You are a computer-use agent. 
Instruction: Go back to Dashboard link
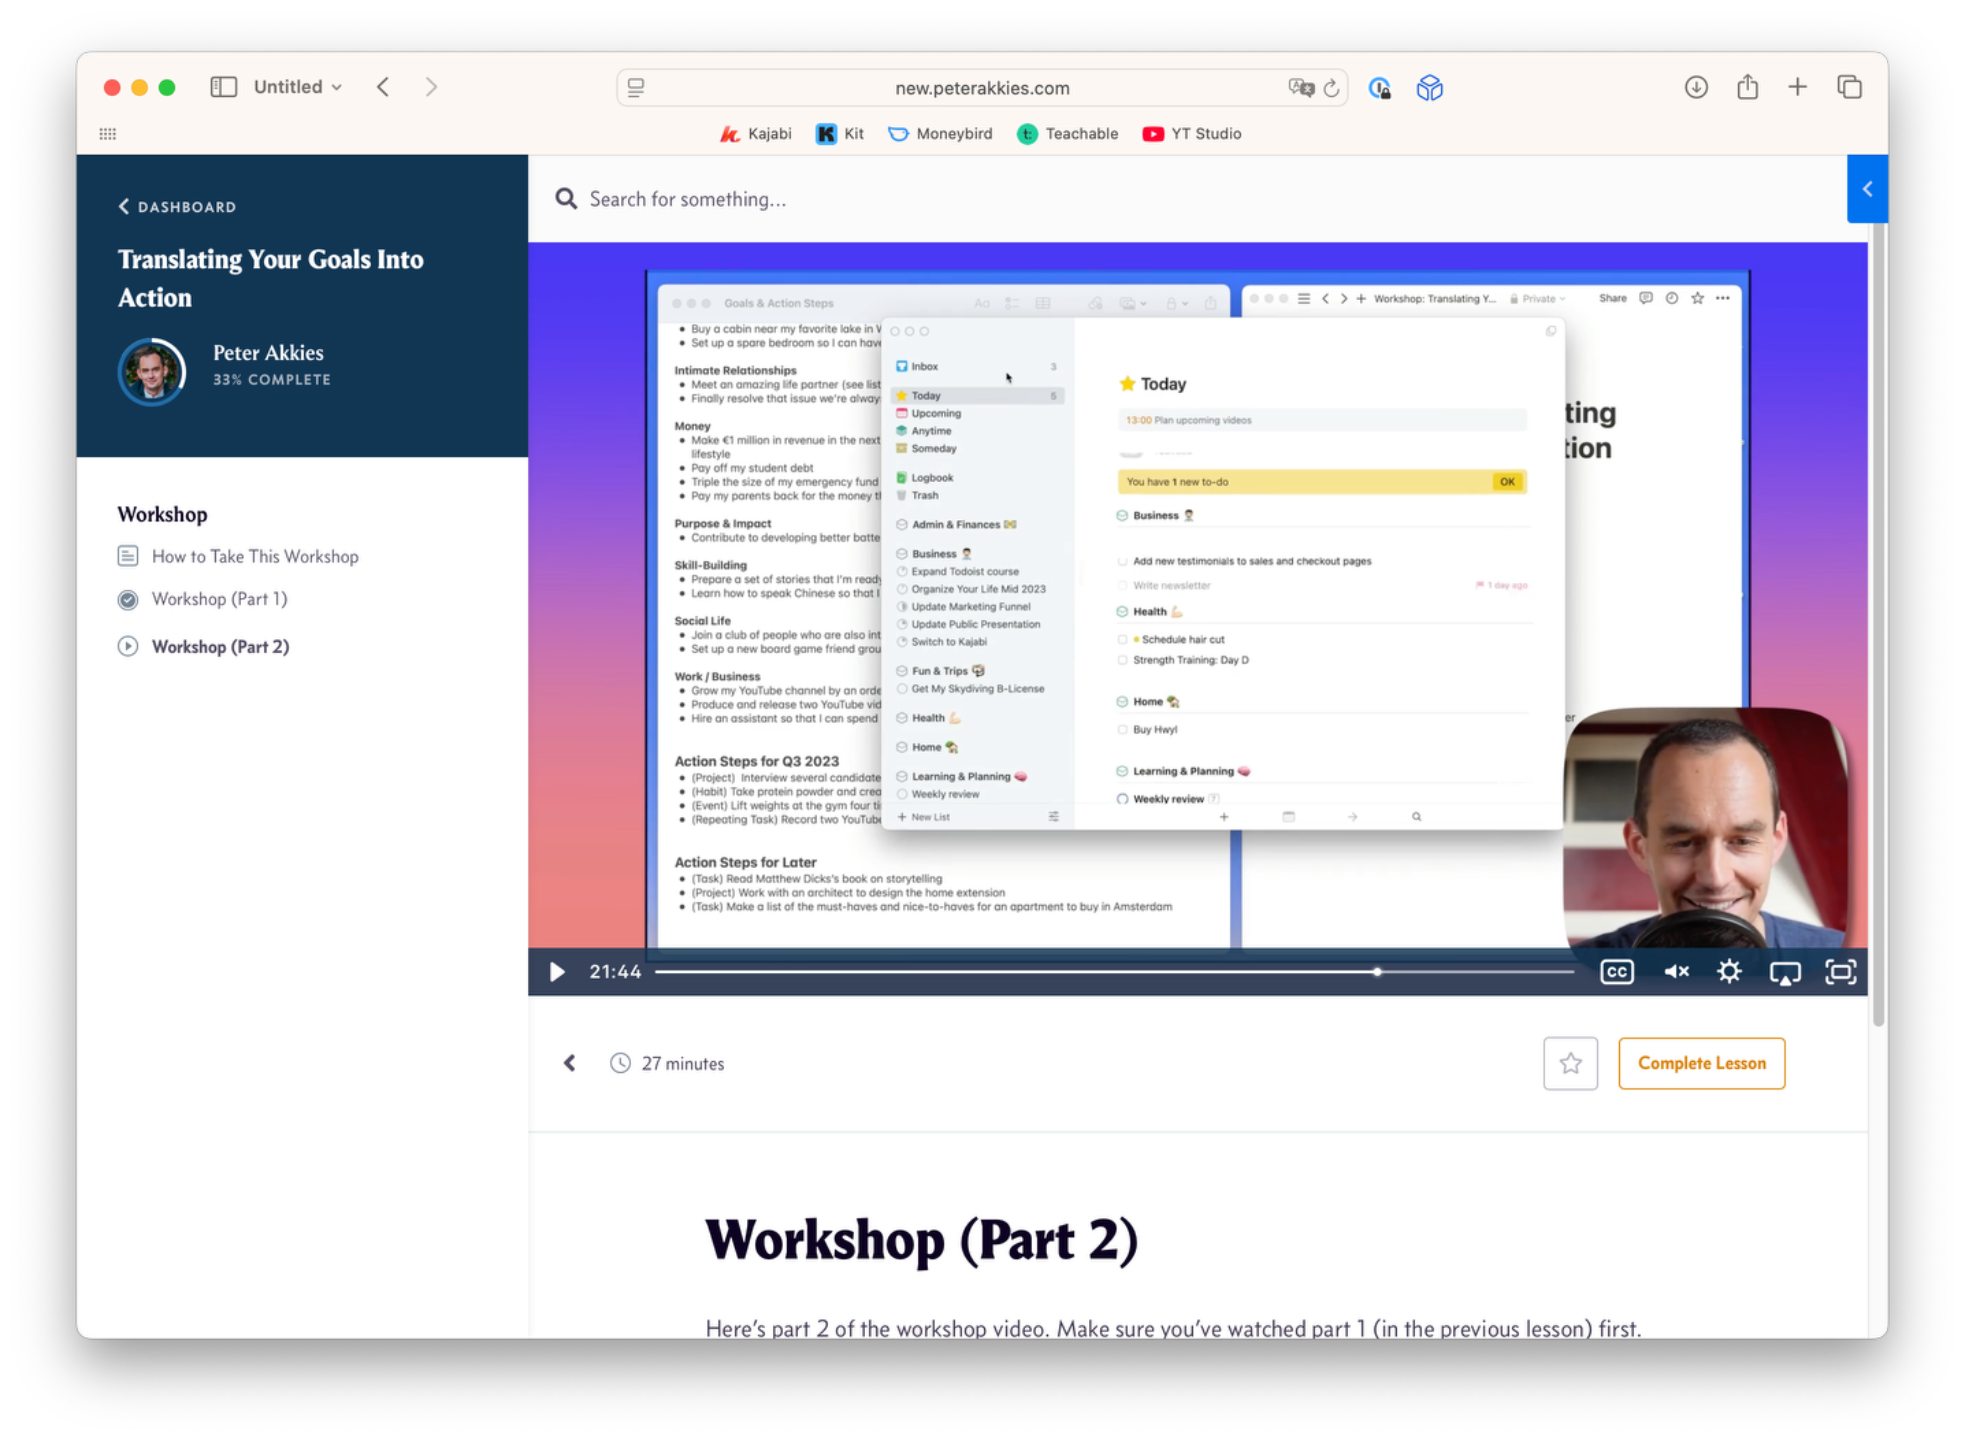point(178,207)
